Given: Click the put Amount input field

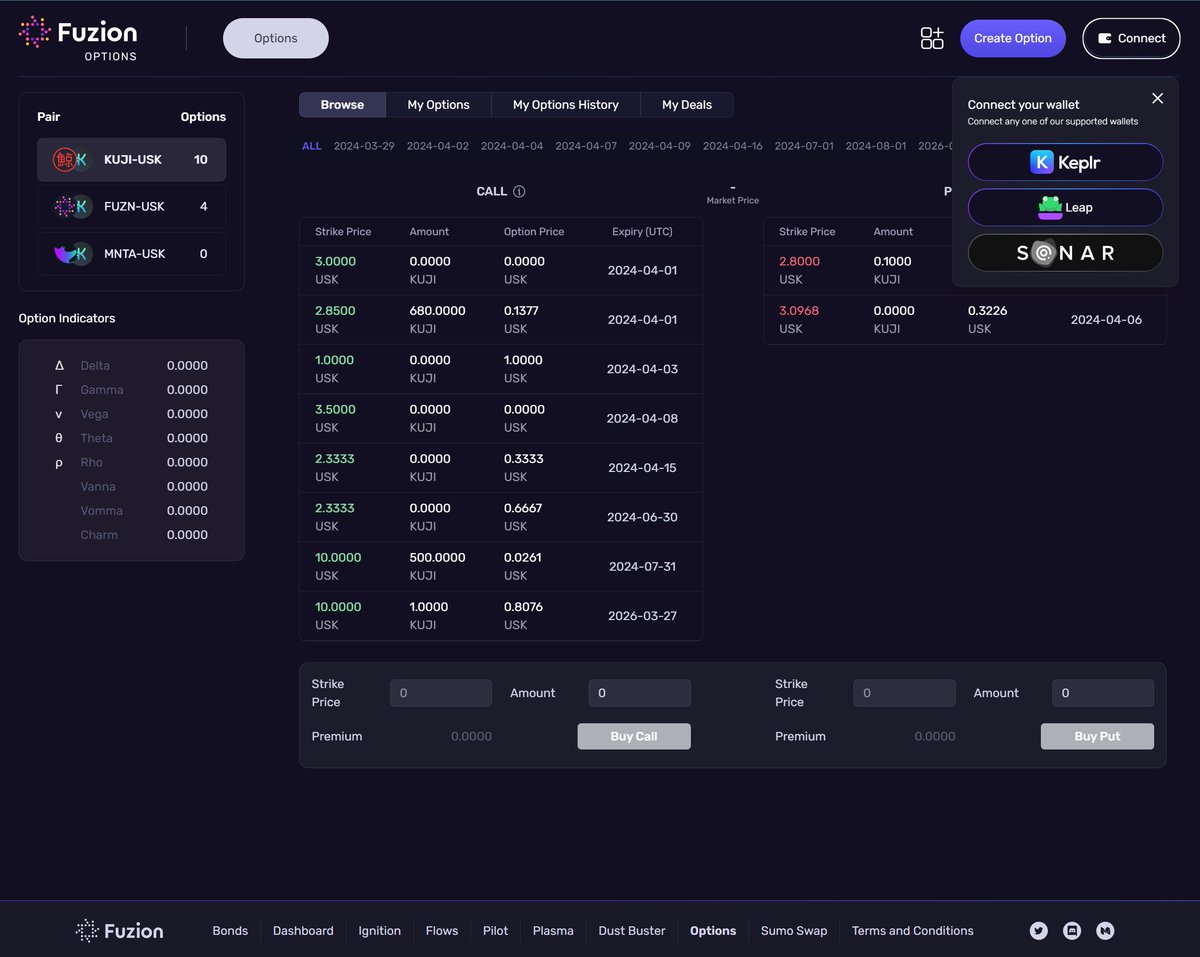Looking at the screenshot, I should click(x=1103, y=693).
